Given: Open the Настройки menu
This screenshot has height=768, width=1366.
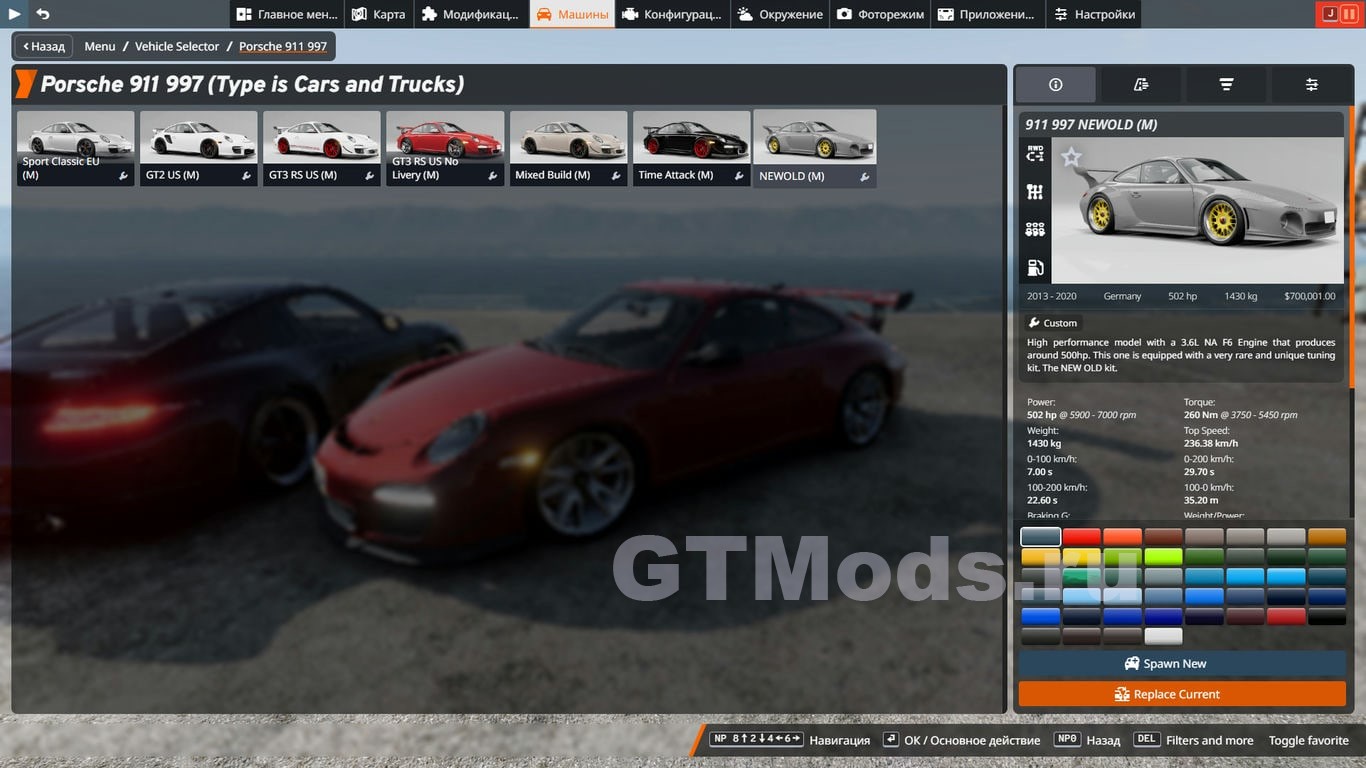Looking at the screenshot, I should point(1093,14).
